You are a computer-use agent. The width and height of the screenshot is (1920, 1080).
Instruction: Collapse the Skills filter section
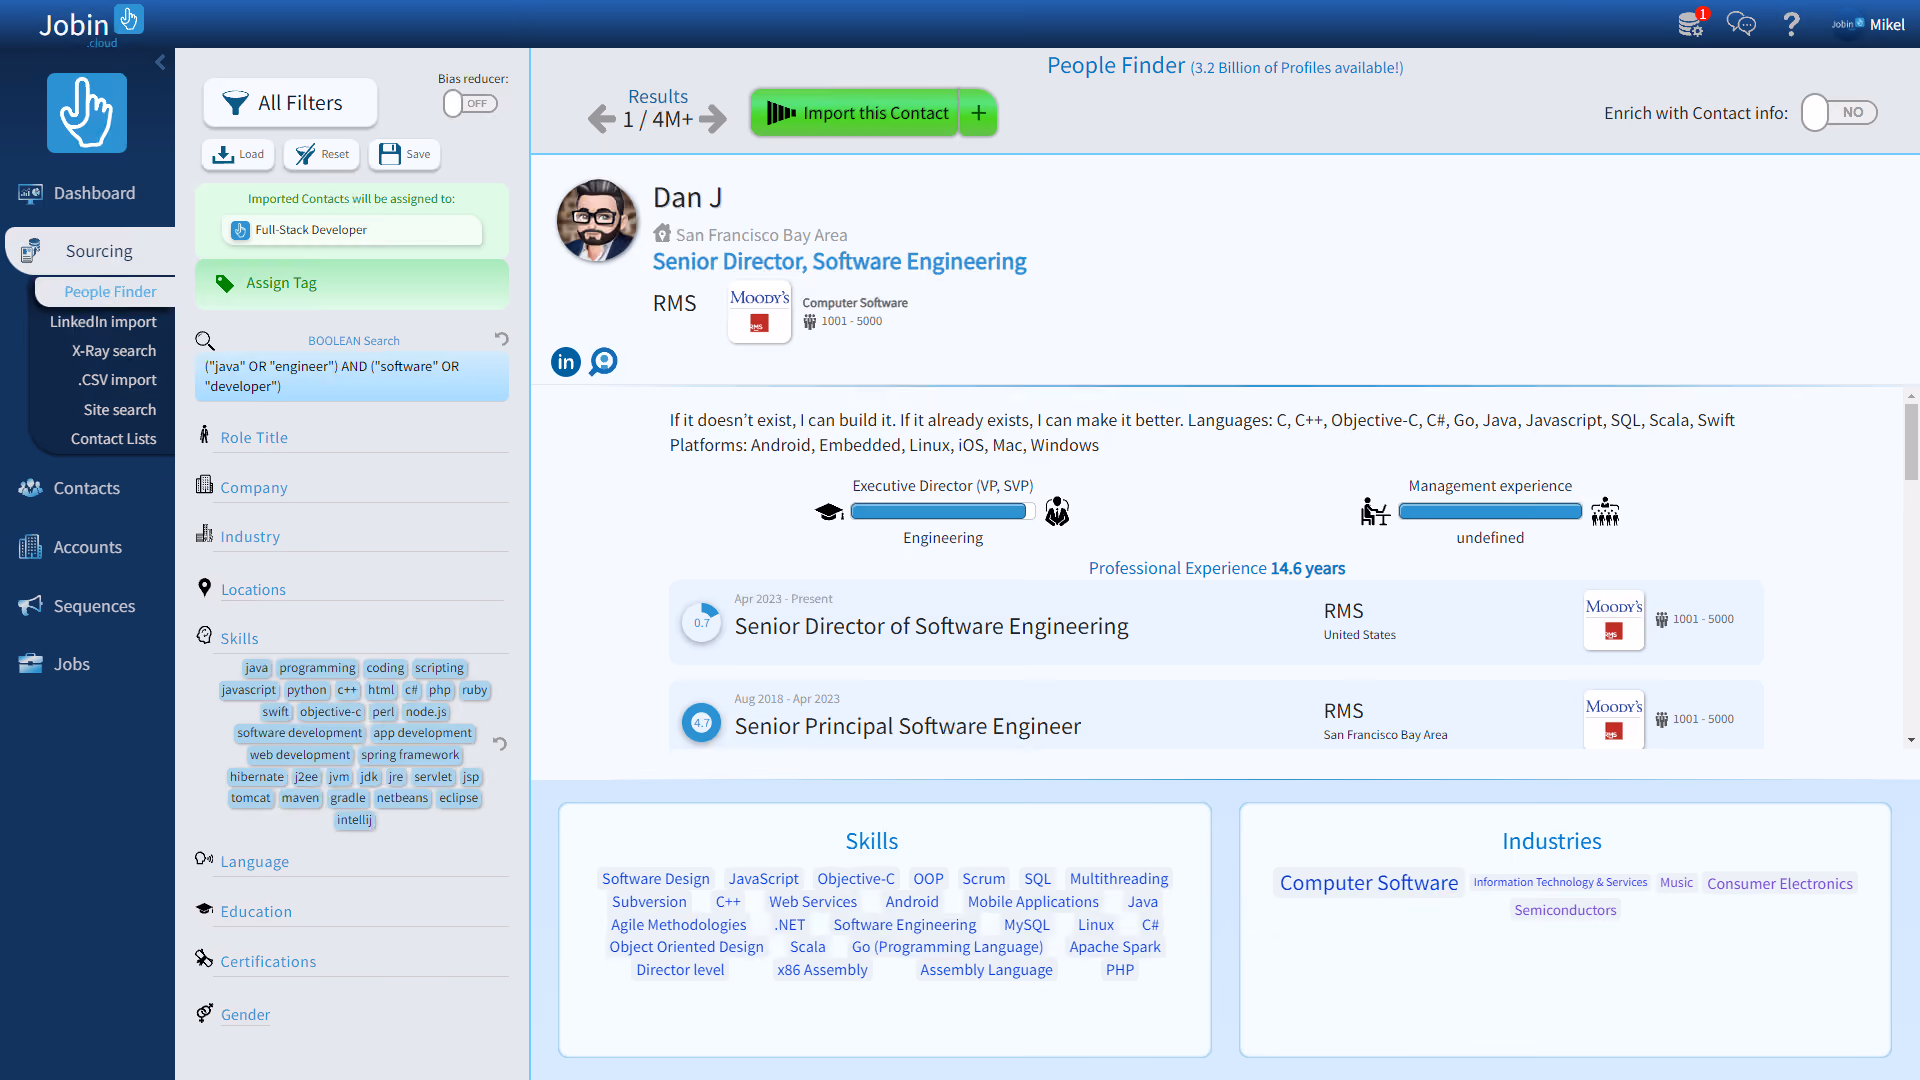[x=239, y=638]
